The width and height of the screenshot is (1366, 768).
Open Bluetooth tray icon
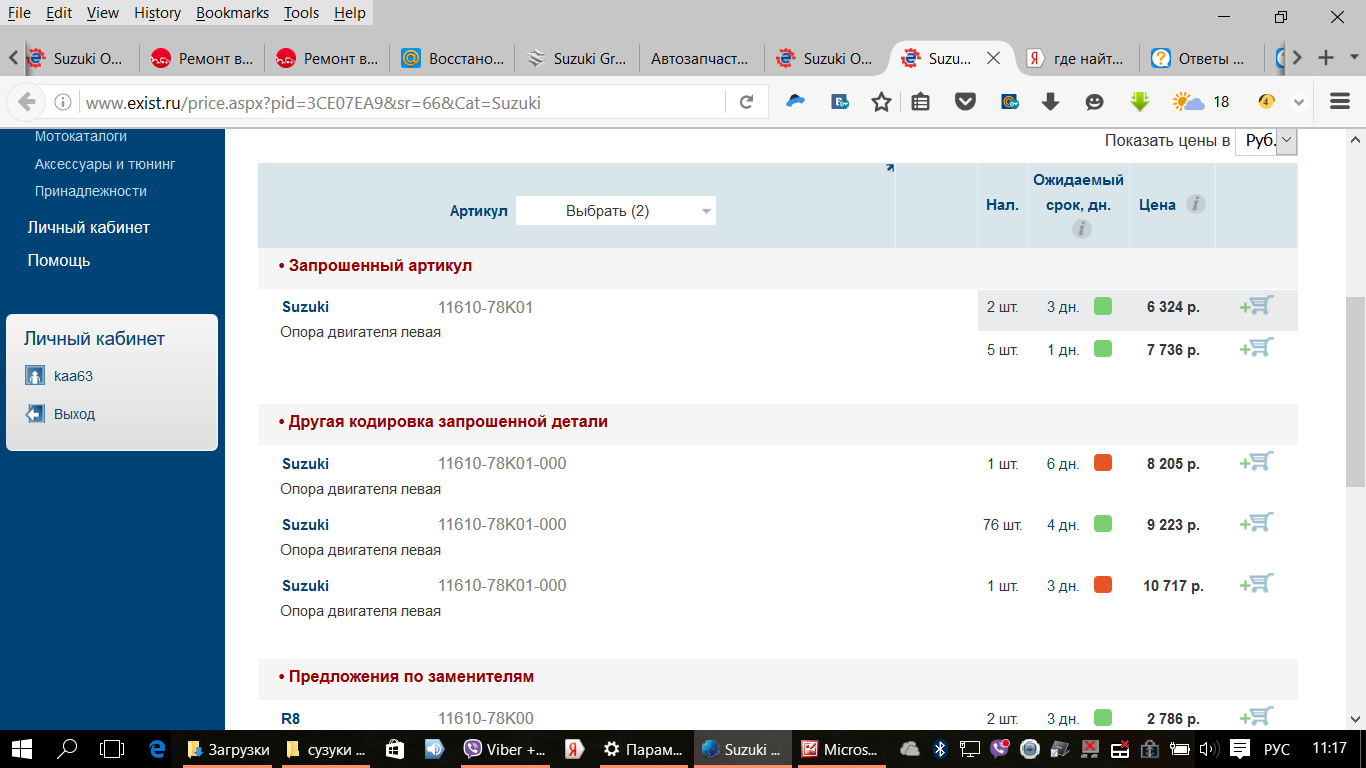click(940, 749)
